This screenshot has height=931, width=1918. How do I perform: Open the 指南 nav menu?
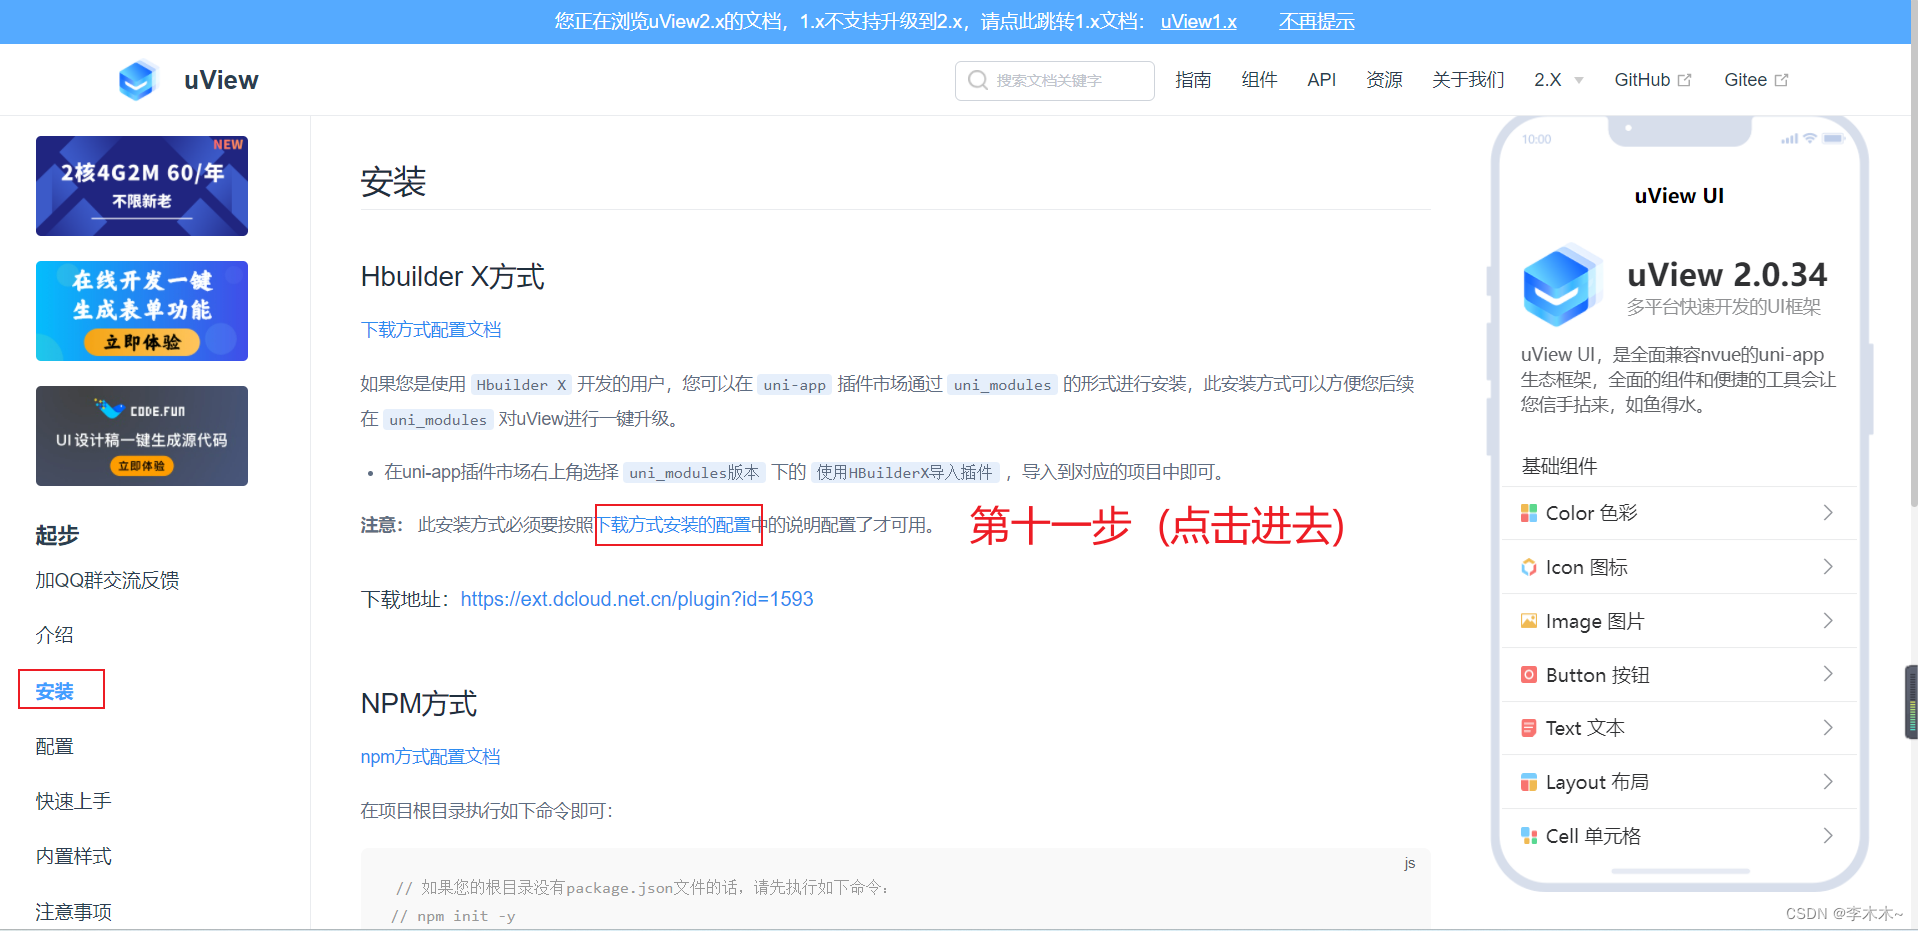coord(1193,80)
